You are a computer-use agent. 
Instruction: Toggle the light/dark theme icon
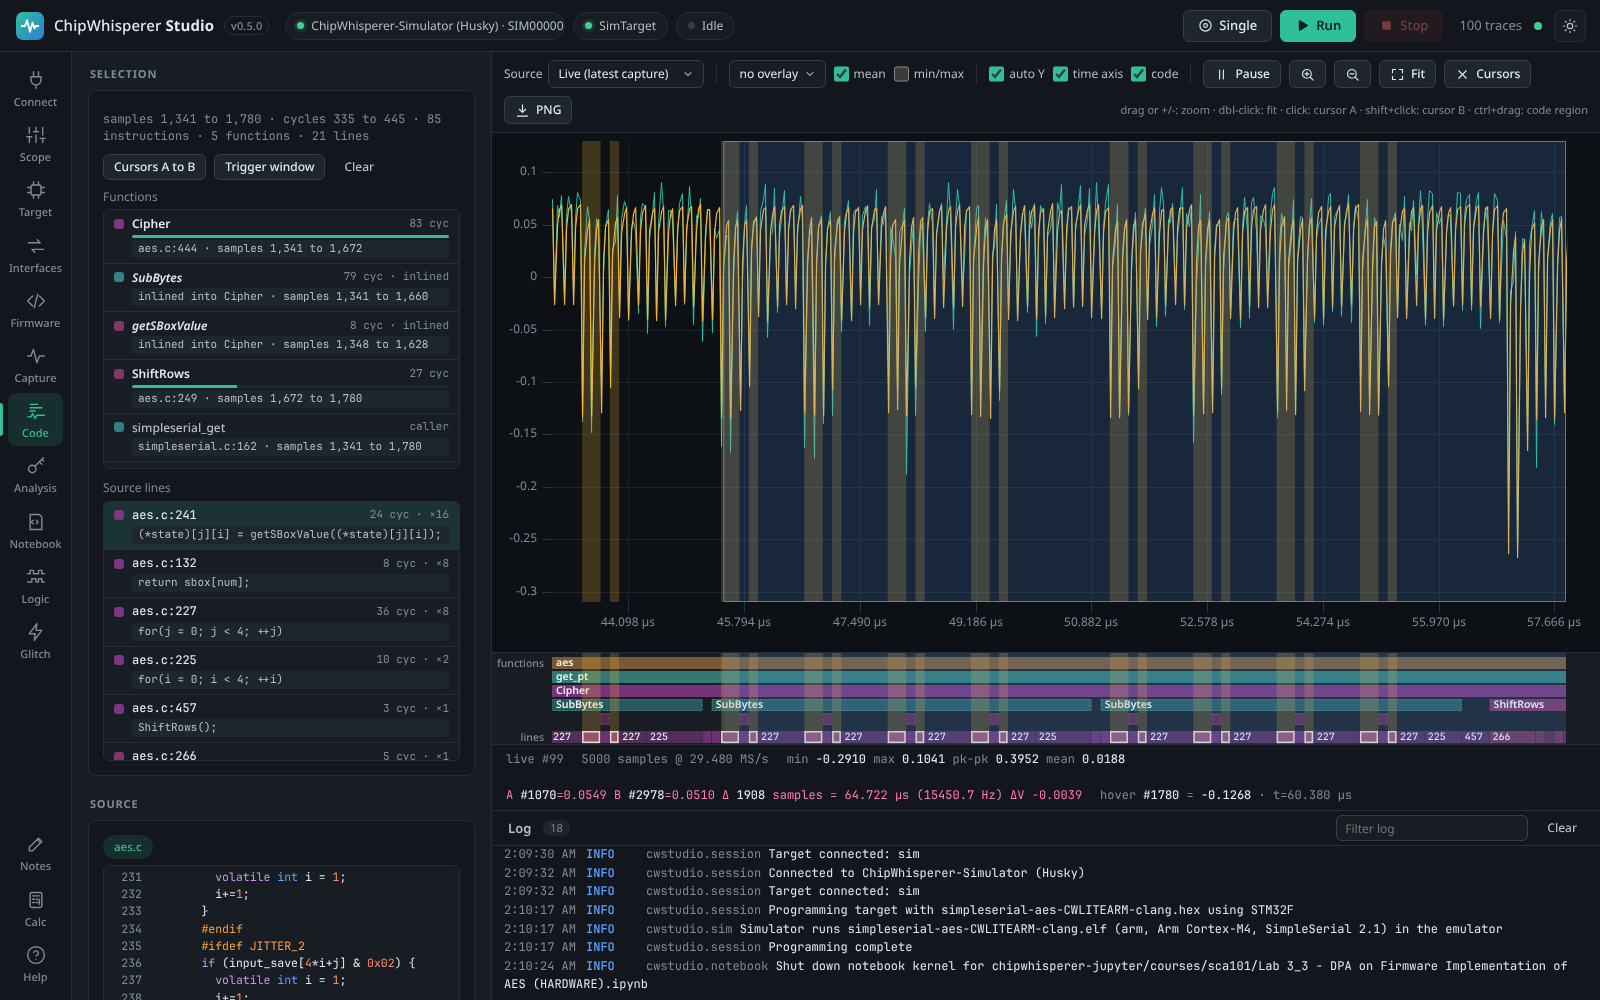point(1570,26)
